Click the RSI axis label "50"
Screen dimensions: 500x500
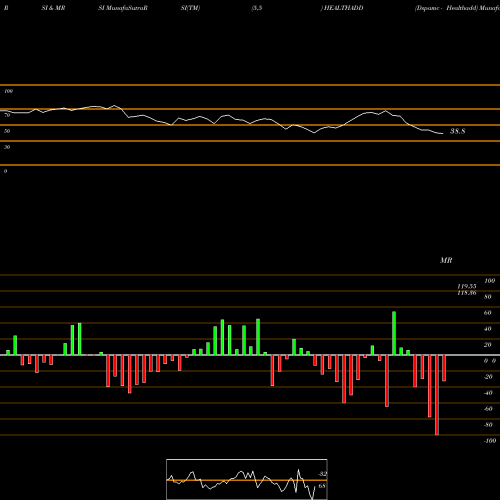coord(7,131)
